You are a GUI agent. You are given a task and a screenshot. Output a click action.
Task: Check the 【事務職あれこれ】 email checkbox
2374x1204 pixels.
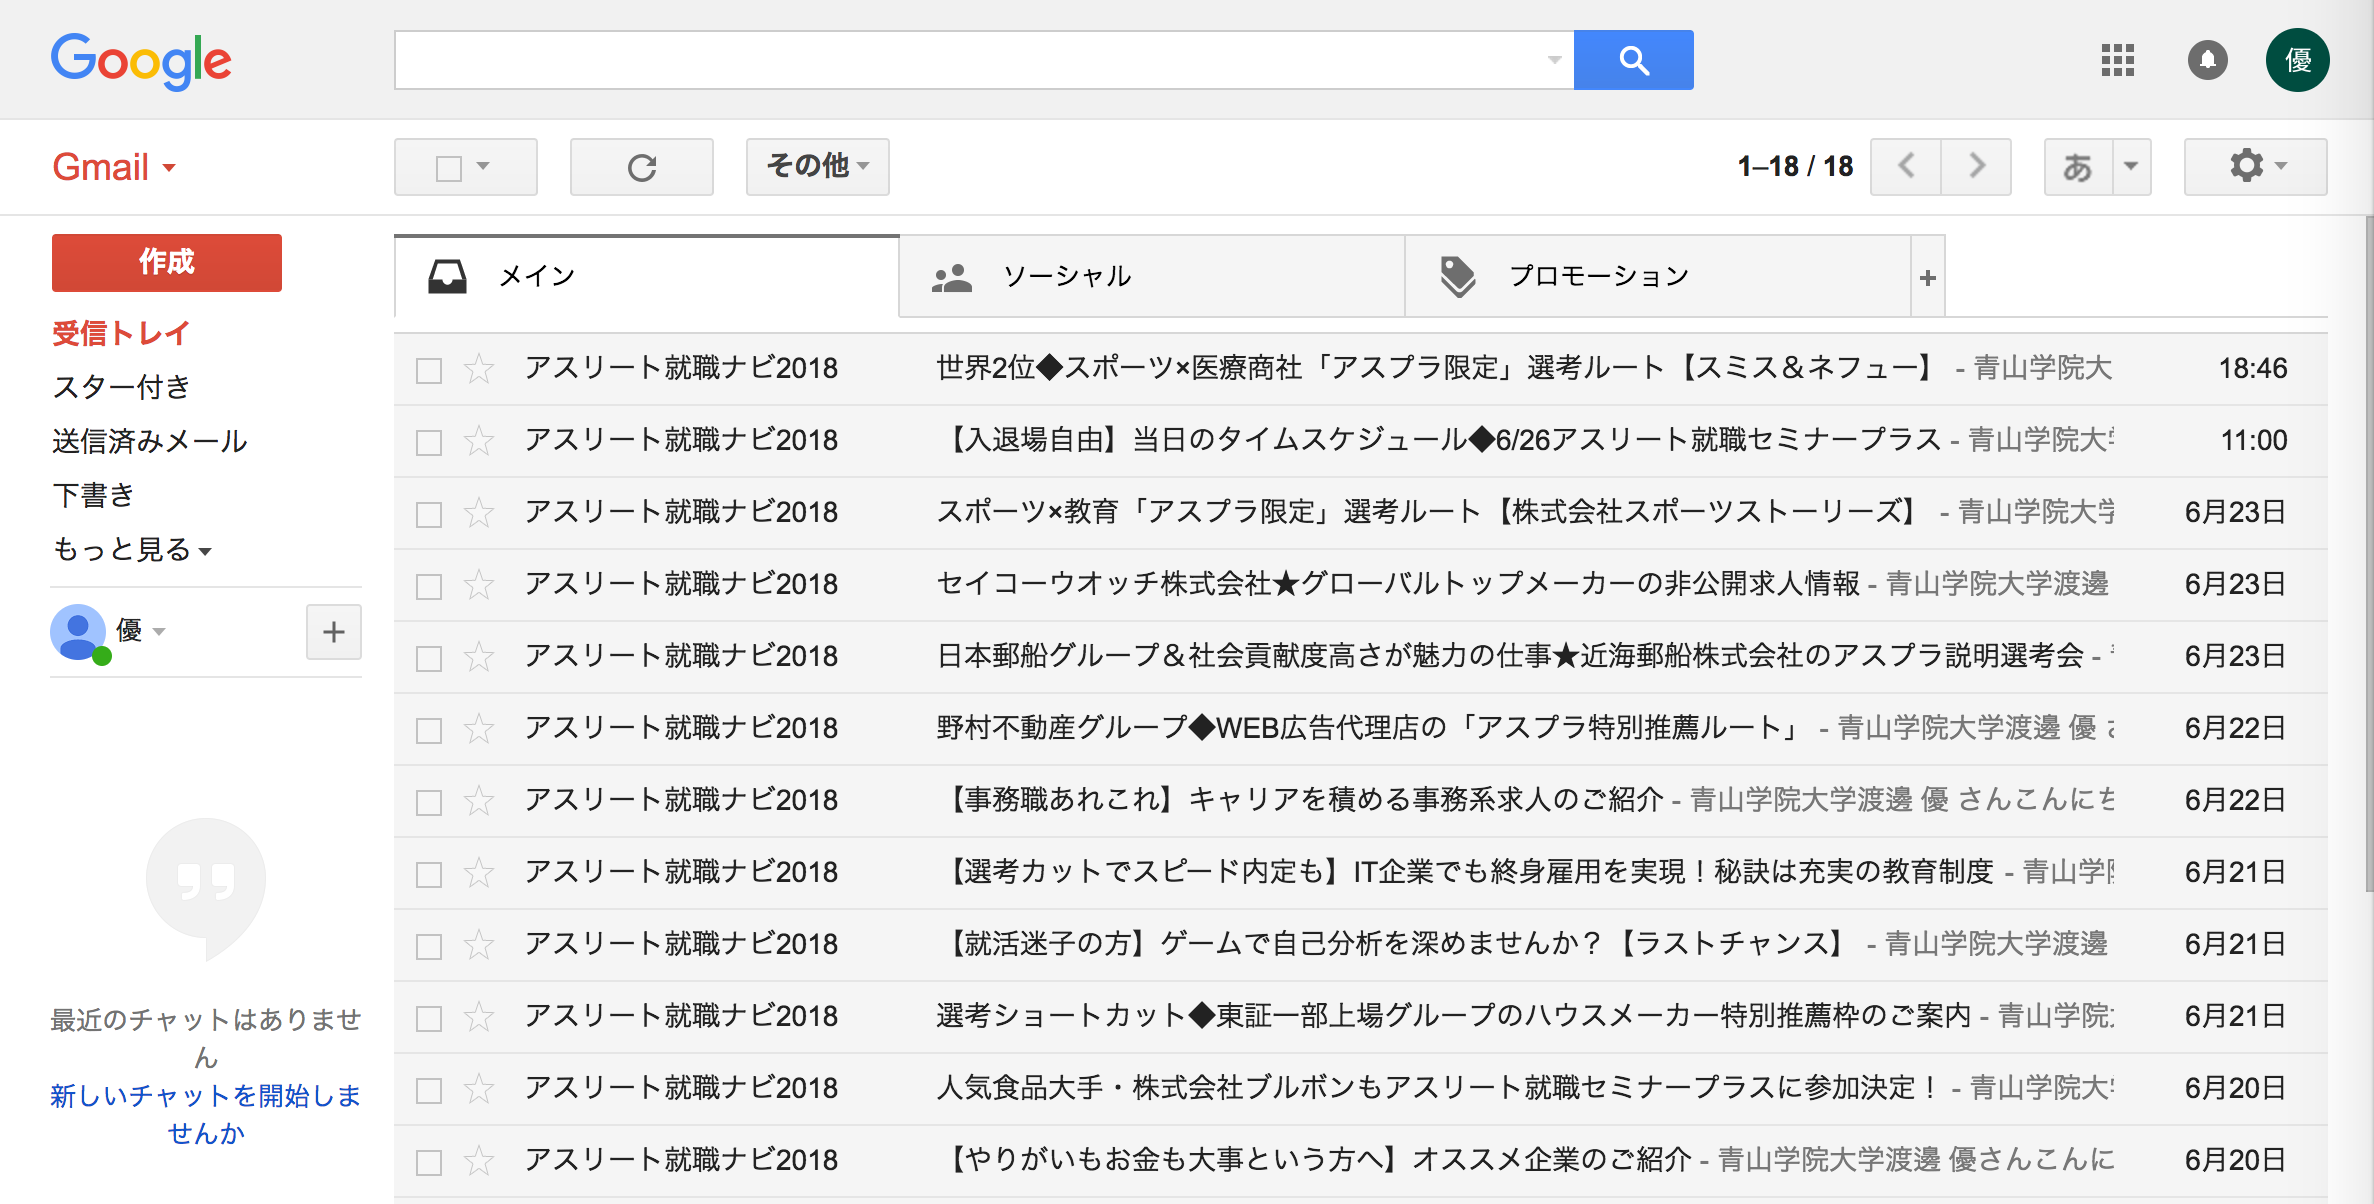point(429,803)
